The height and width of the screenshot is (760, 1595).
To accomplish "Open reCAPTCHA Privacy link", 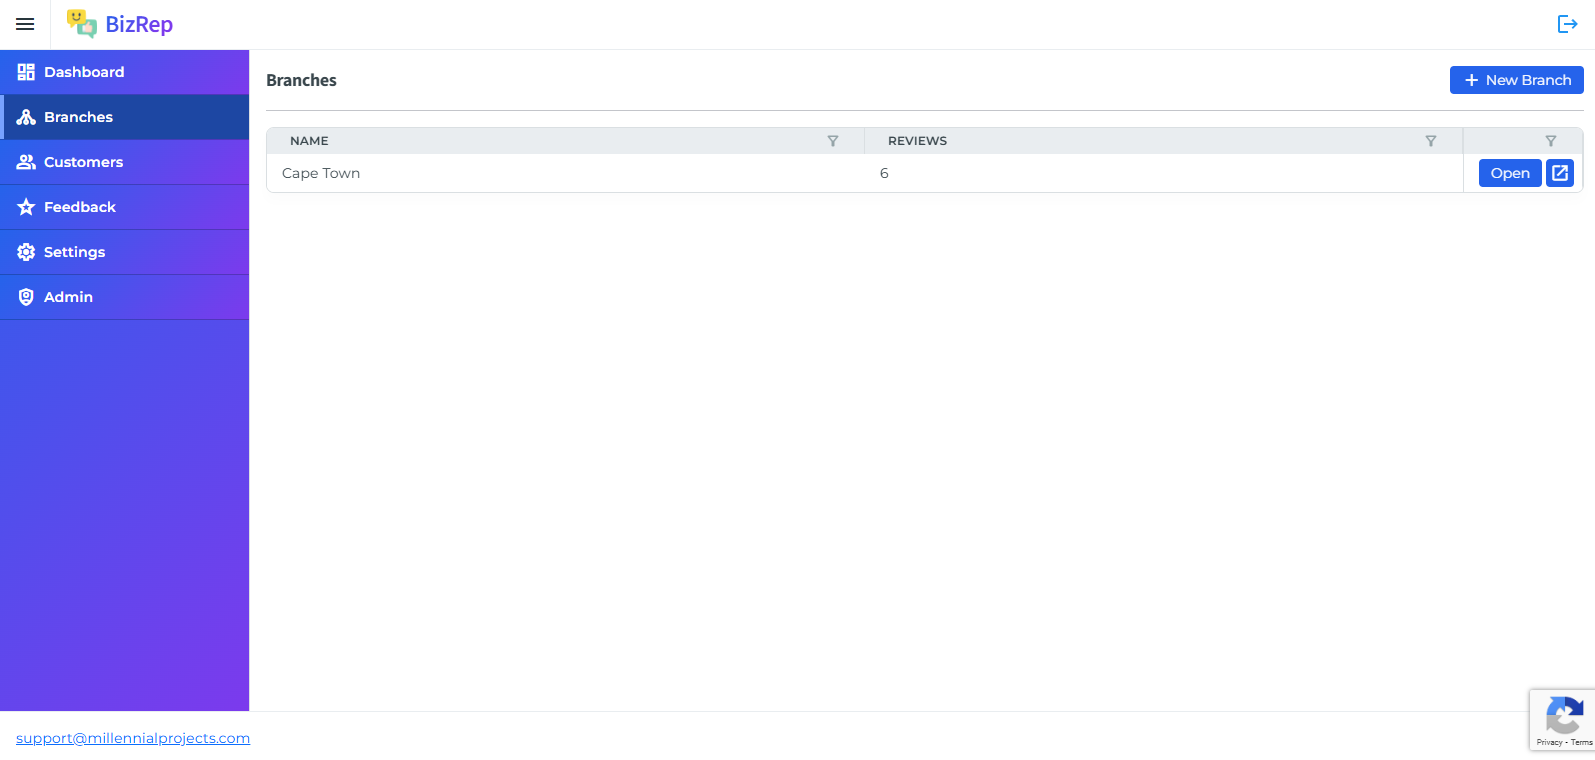I will click(1549, 742).
